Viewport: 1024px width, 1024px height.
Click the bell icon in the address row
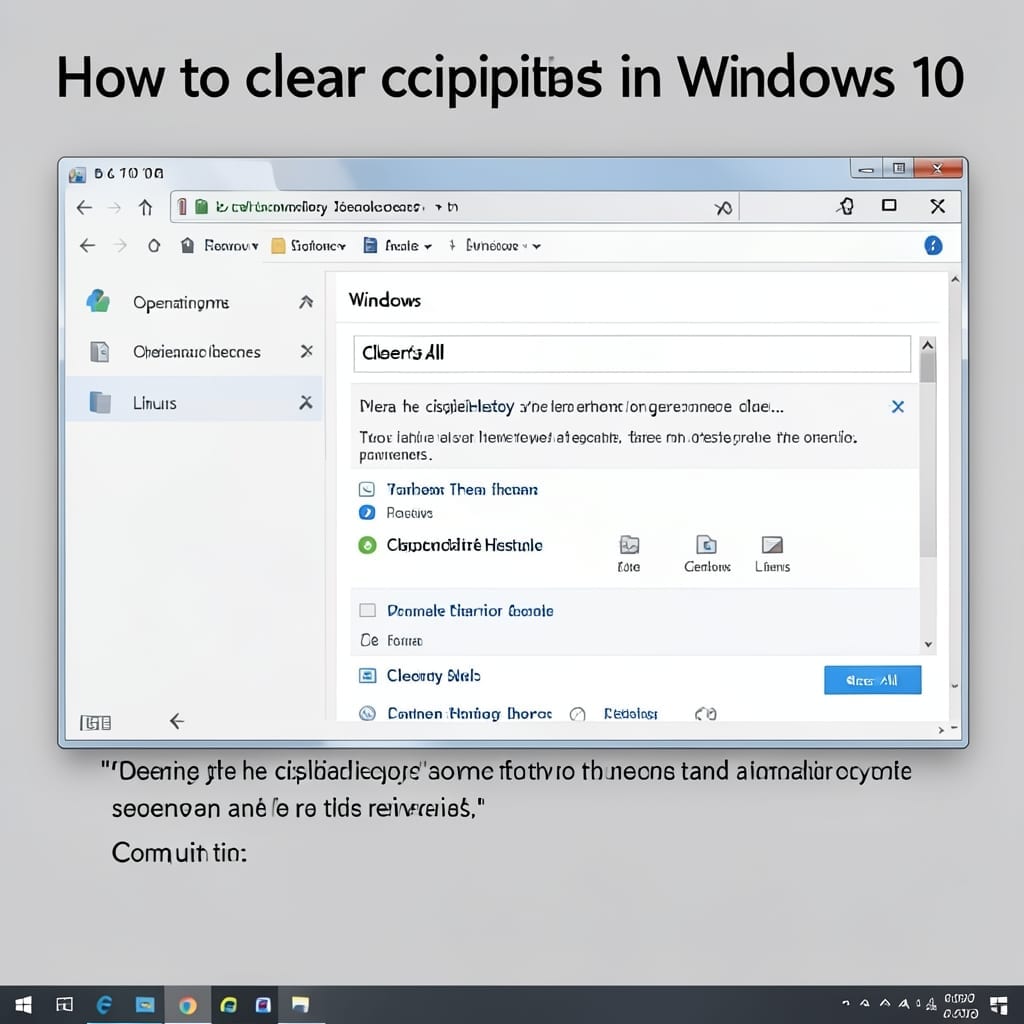(846, 206)
